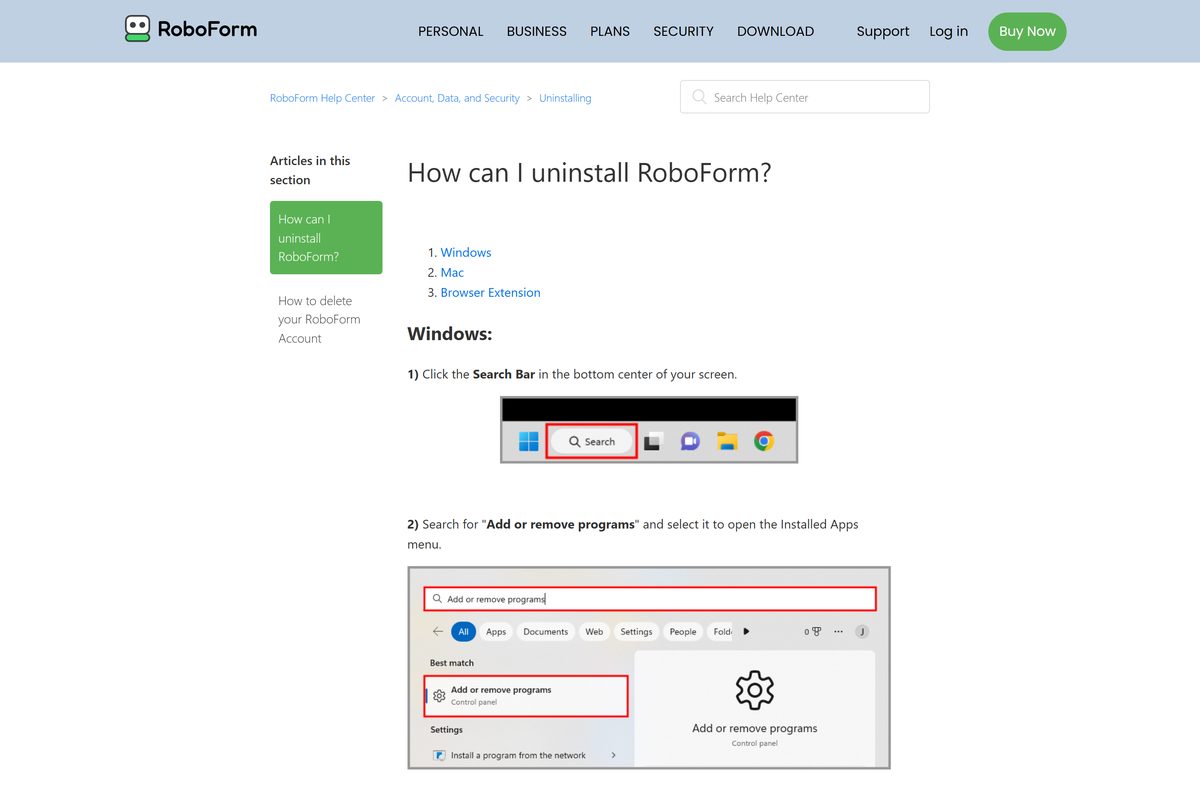
Task: Select the How can I uninstall RoboForm? article
Action: (326, 238)
